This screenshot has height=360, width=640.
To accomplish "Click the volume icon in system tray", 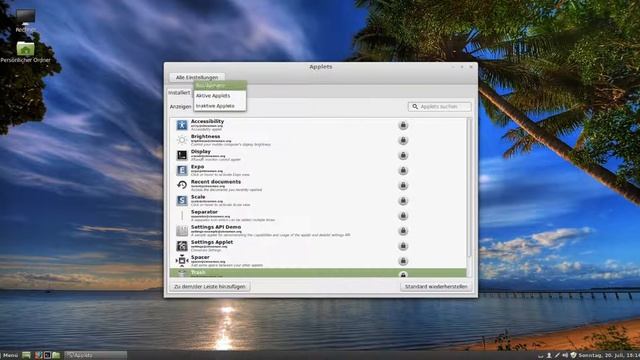I will point(565,356).
